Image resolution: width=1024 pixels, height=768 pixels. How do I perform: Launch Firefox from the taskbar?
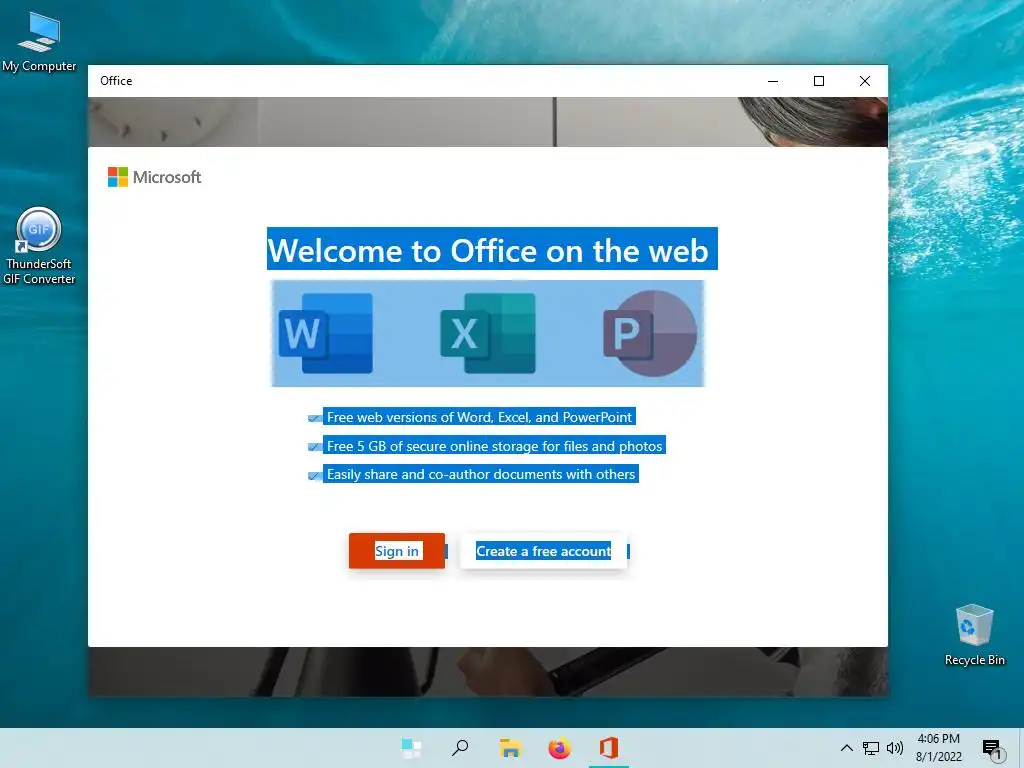pyautogui.click(x=559, y=748)
